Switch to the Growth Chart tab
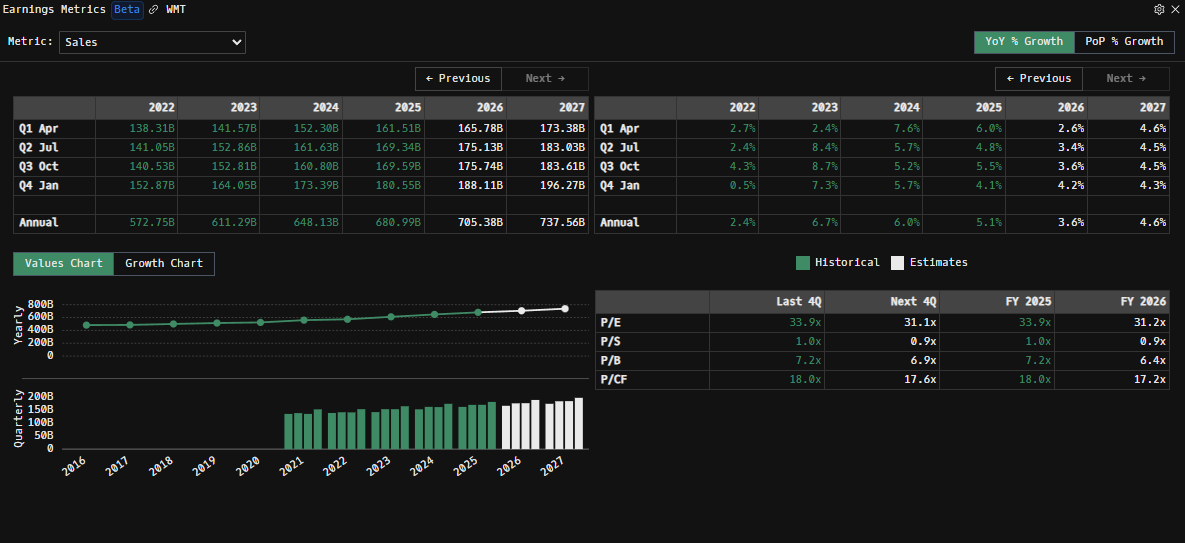The width and height of the screenshot is (1185, 543). (164, 264)
